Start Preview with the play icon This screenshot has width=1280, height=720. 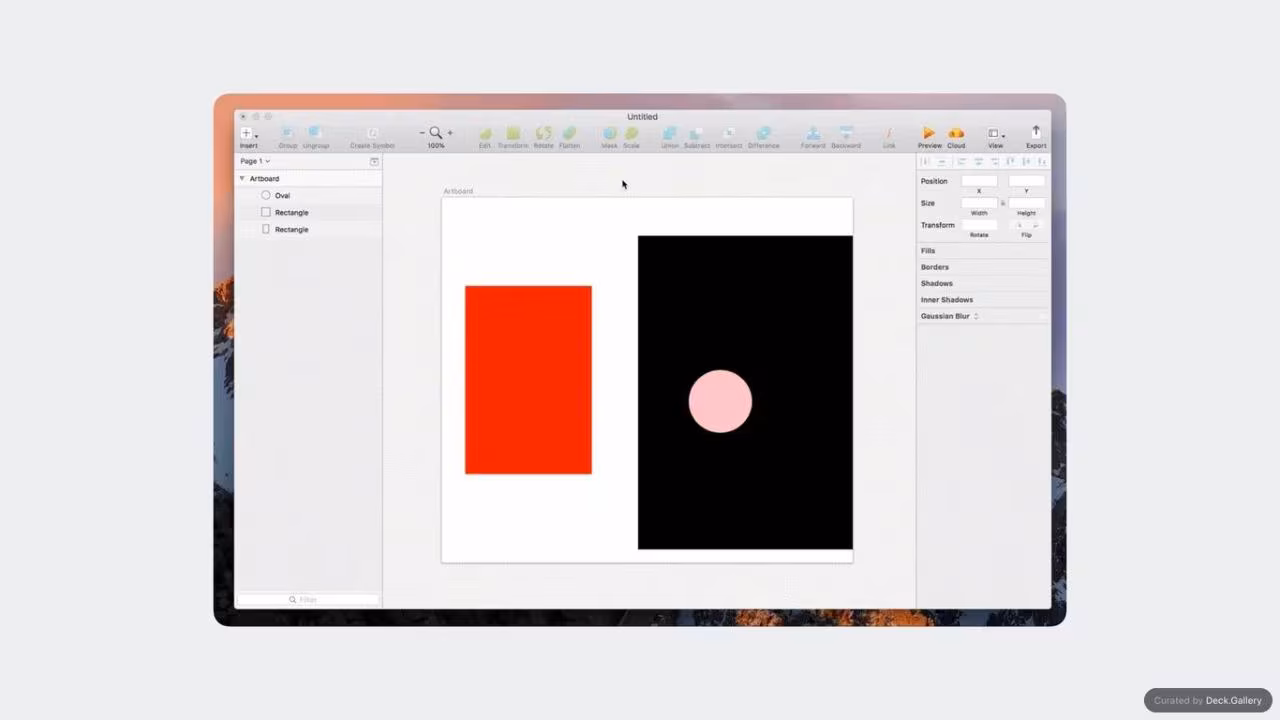(x=929, y=133)
